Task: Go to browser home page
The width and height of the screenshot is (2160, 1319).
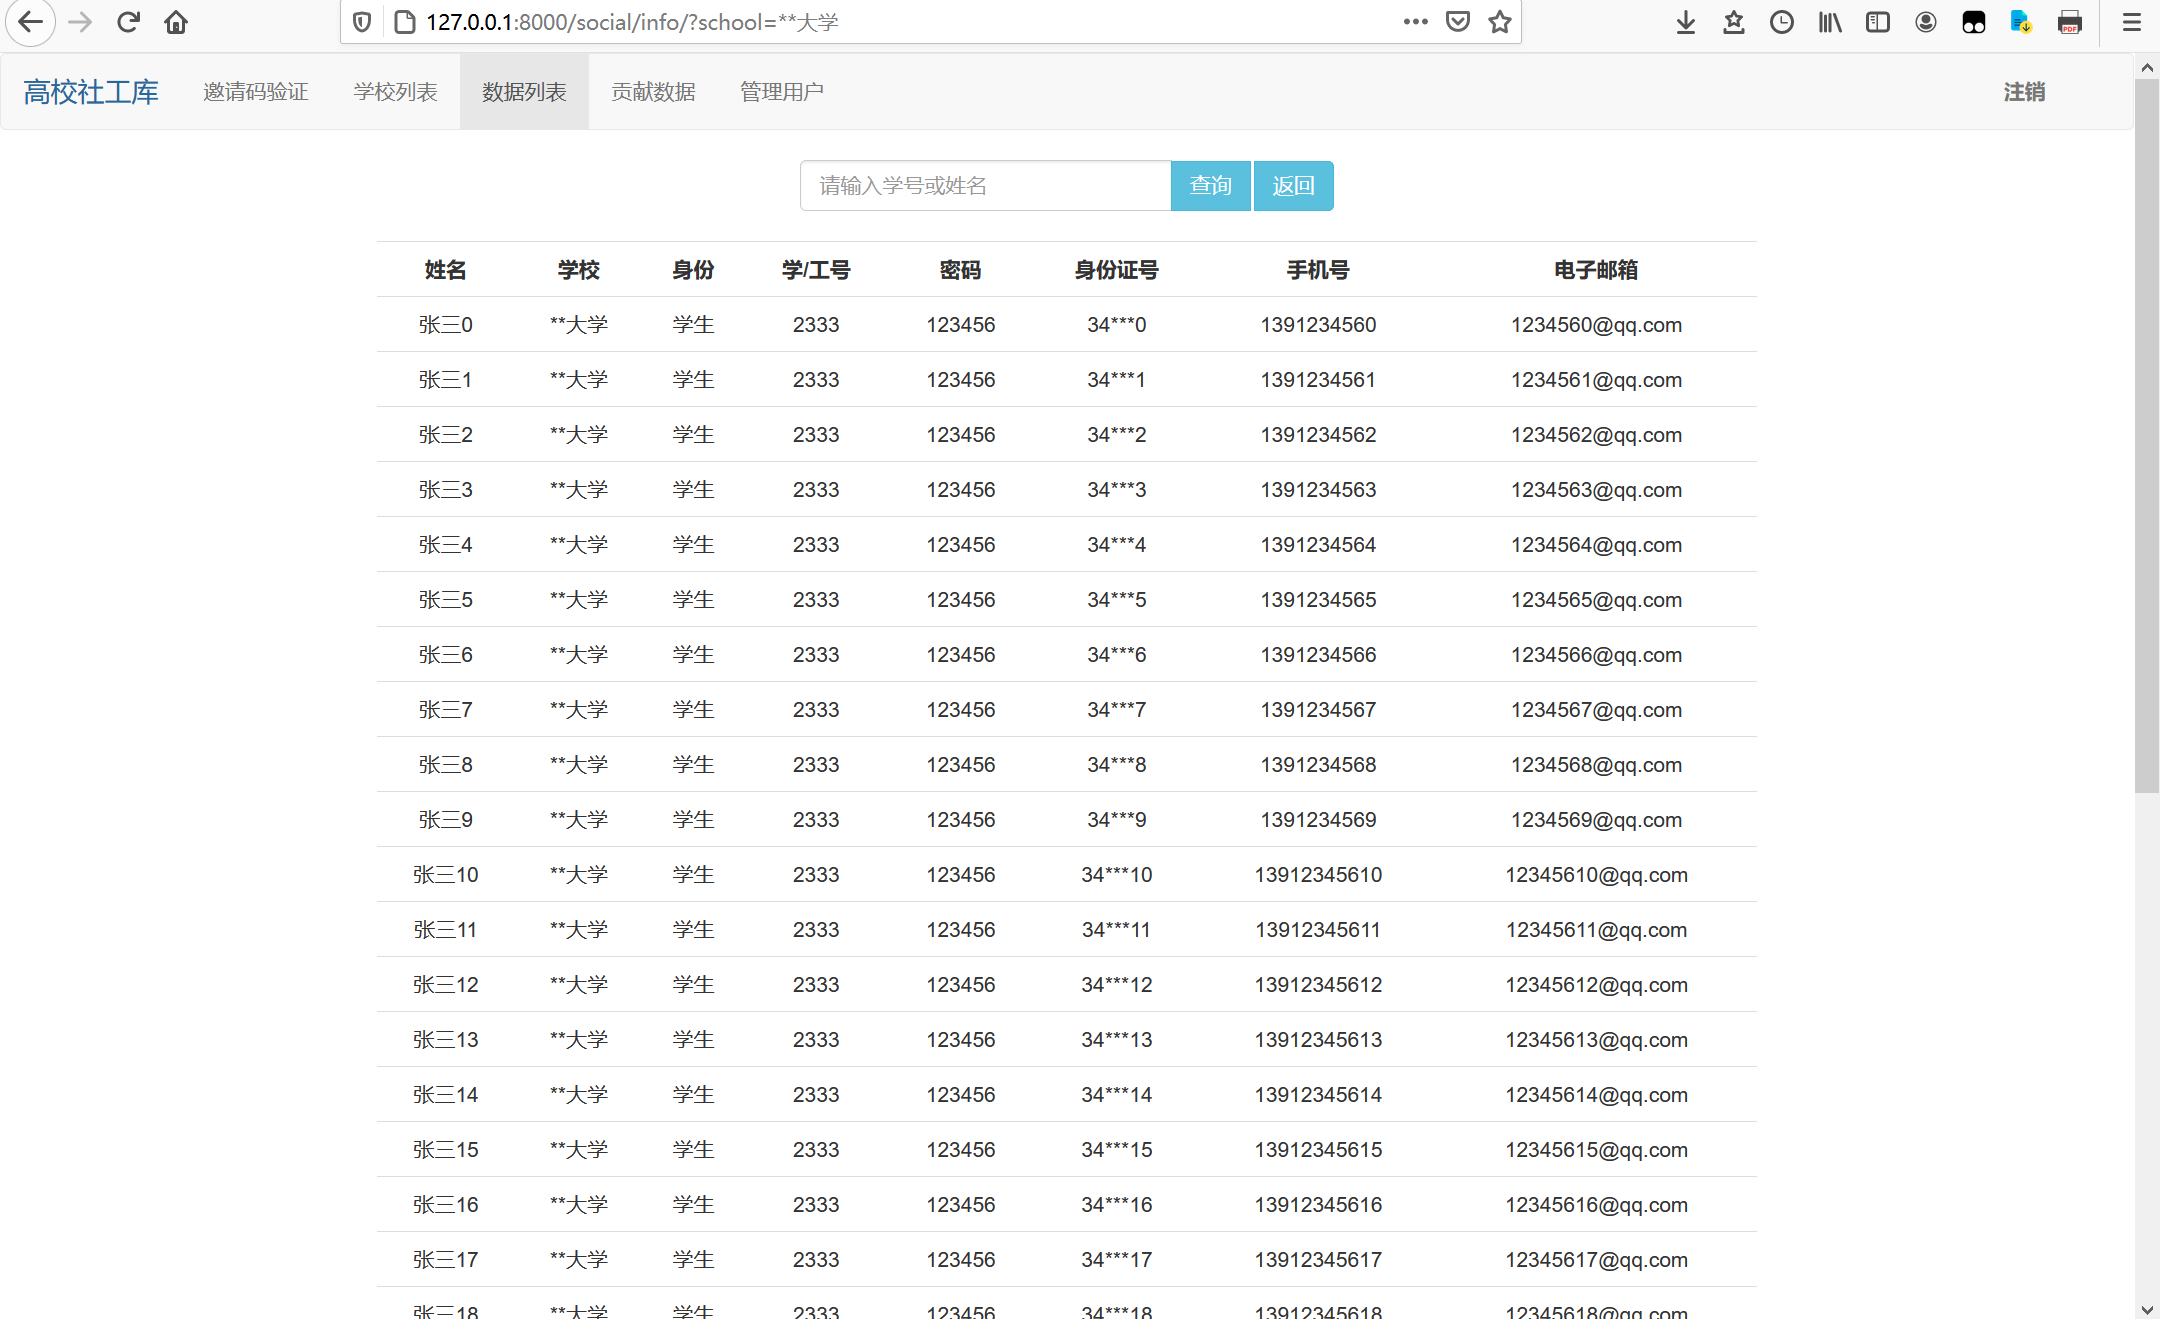Action: [x=176, y=22]
